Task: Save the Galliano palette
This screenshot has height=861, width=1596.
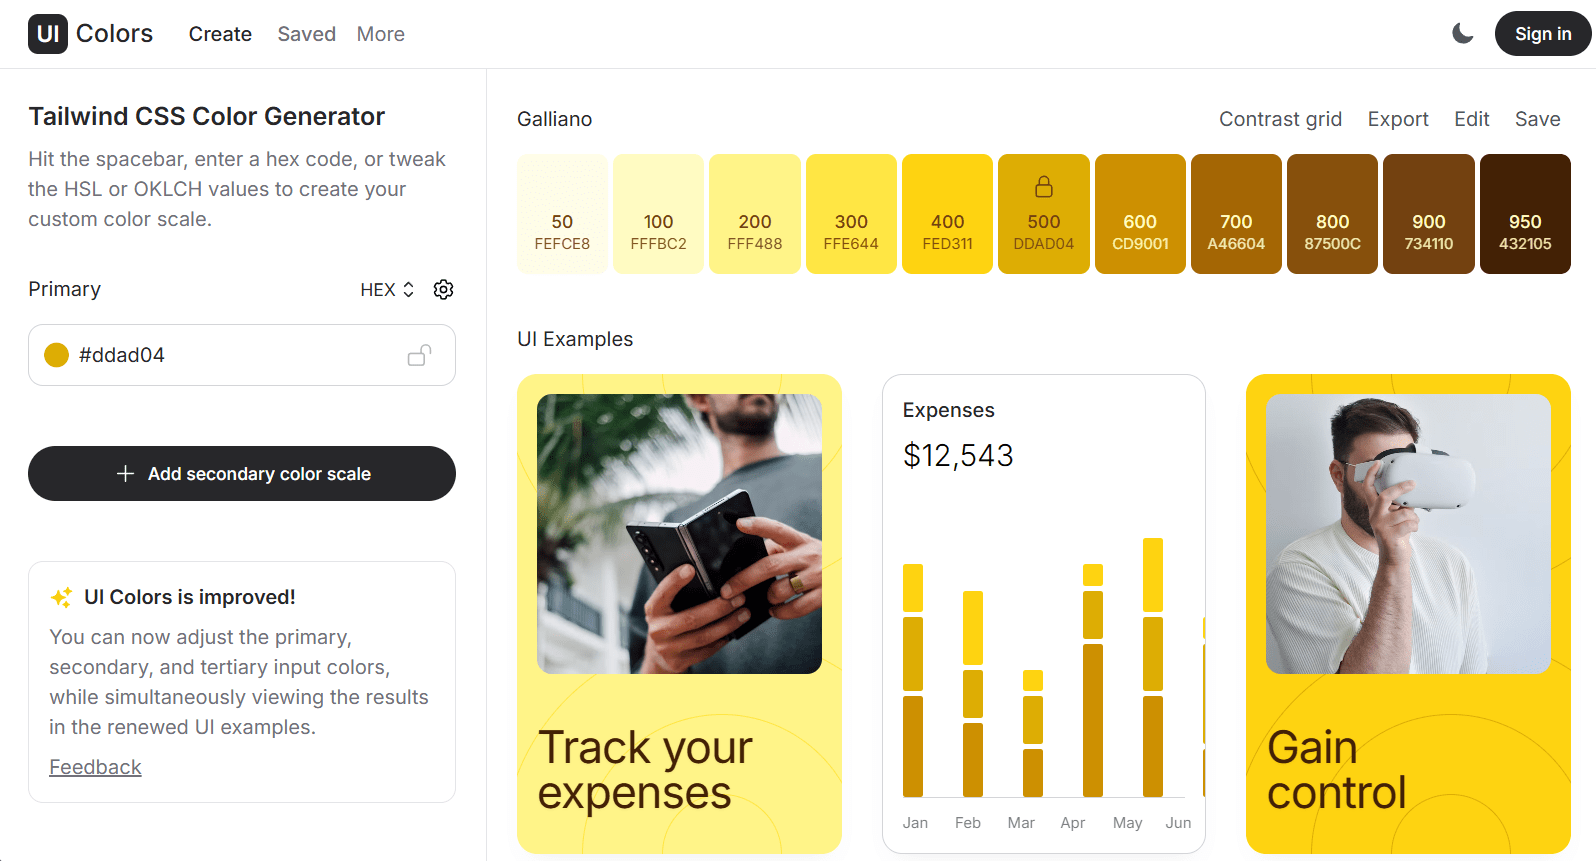Action: [1538, 119]
